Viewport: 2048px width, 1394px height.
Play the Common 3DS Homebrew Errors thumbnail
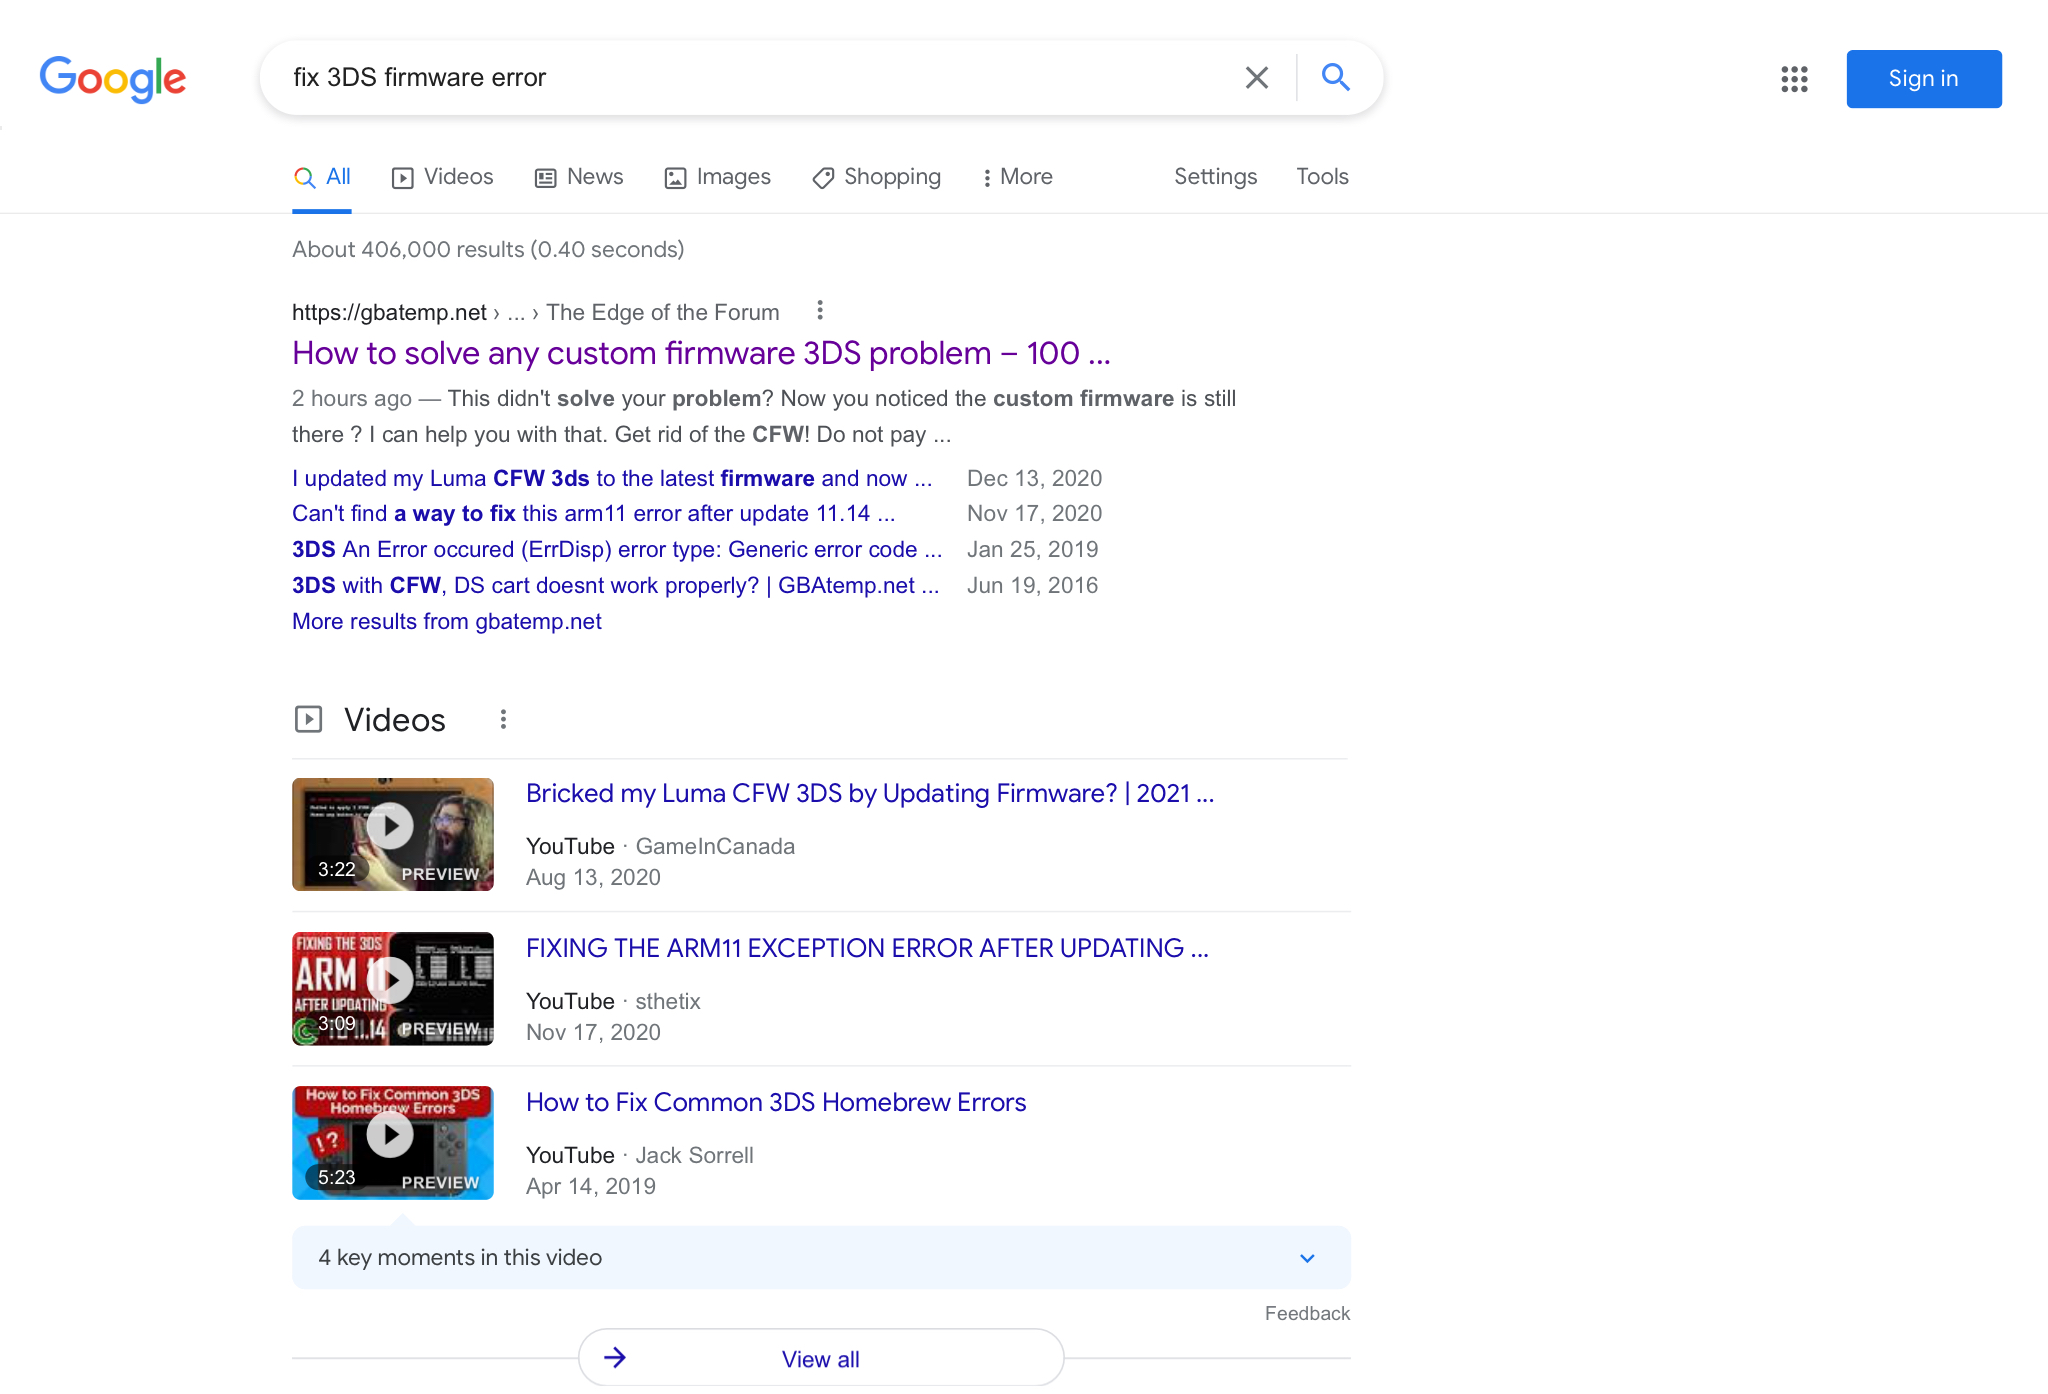393,1142
